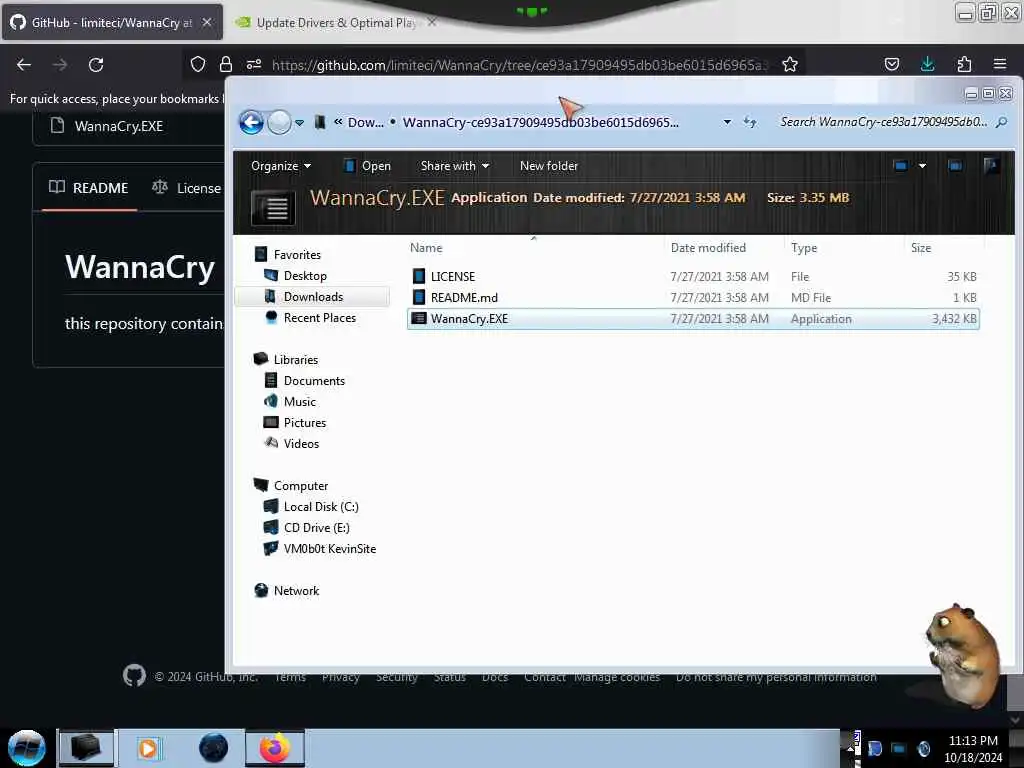Image resolution: width=1024 pixels, height=768 pixels.
Task: Click Explorer forward navigation button
Action: tap(280, 122)
